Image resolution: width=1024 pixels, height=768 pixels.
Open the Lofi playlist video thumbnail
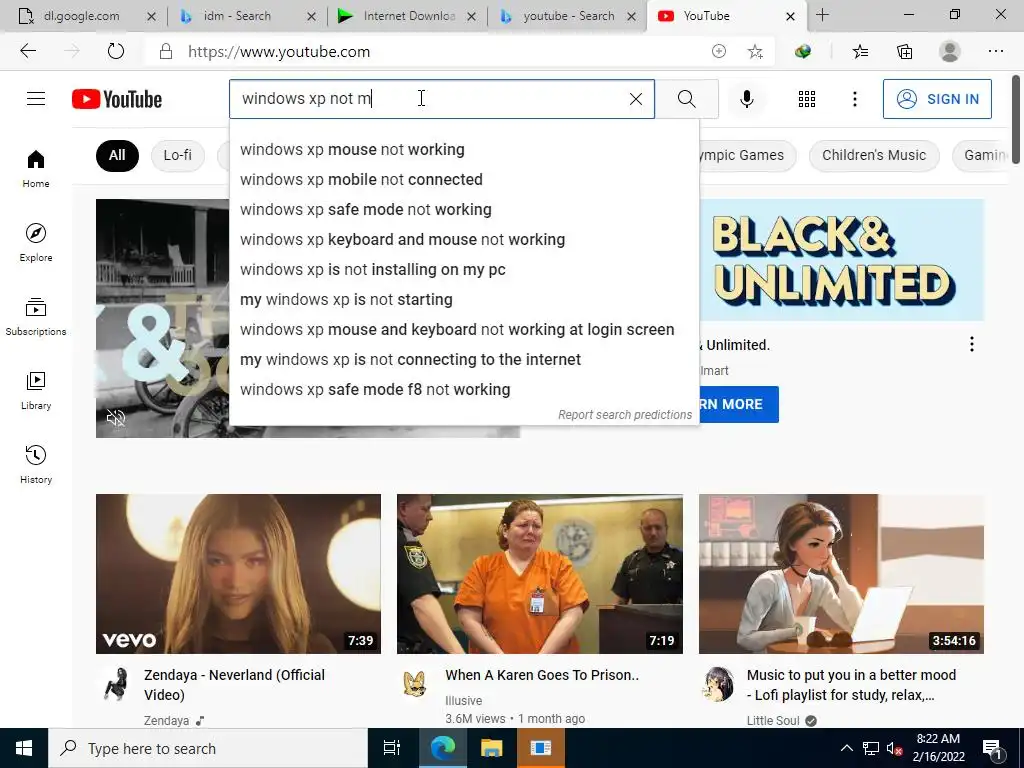(x=841, y=574)
